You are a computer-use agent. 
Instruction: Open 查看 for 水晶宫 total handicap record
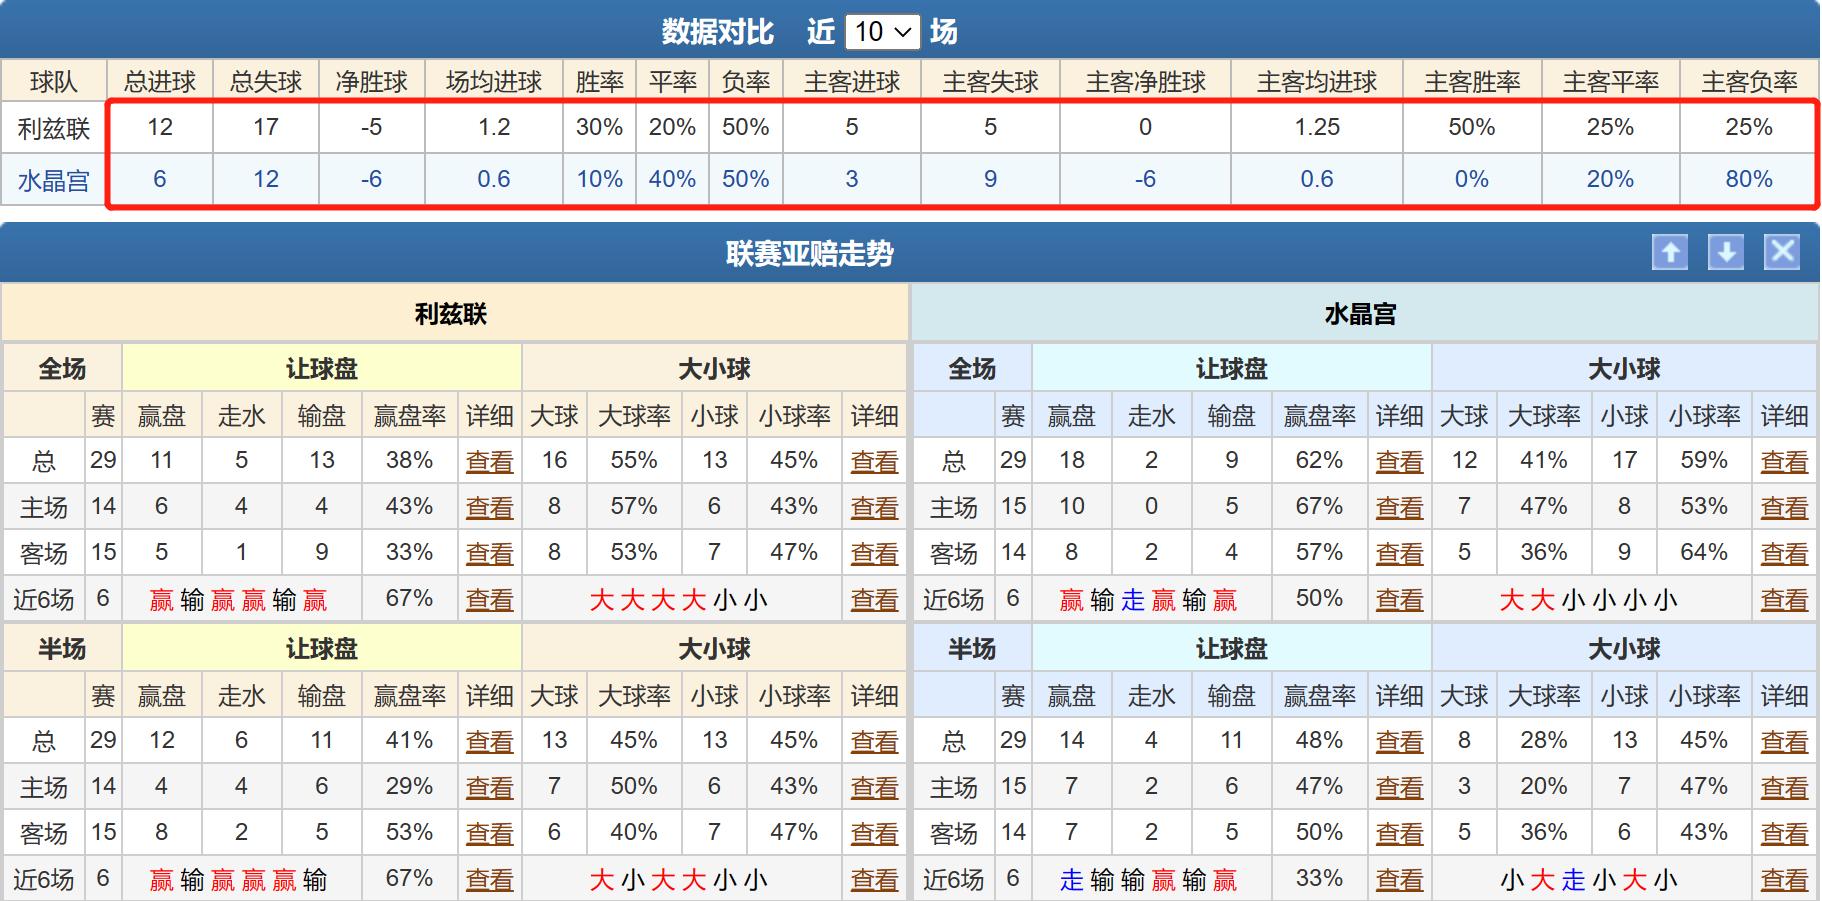(x=1399, y=461)
